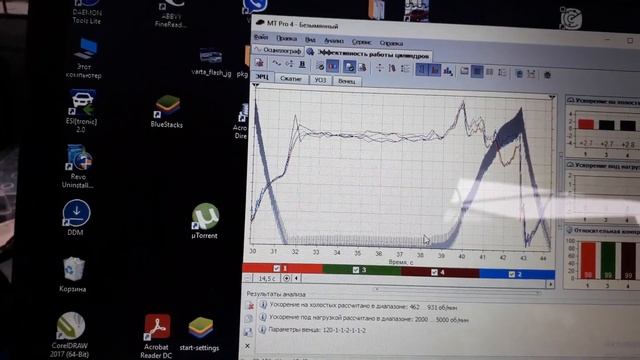Open the µTorrent desktop shortcut
The image size is (640, 360).
pos(204,220)
